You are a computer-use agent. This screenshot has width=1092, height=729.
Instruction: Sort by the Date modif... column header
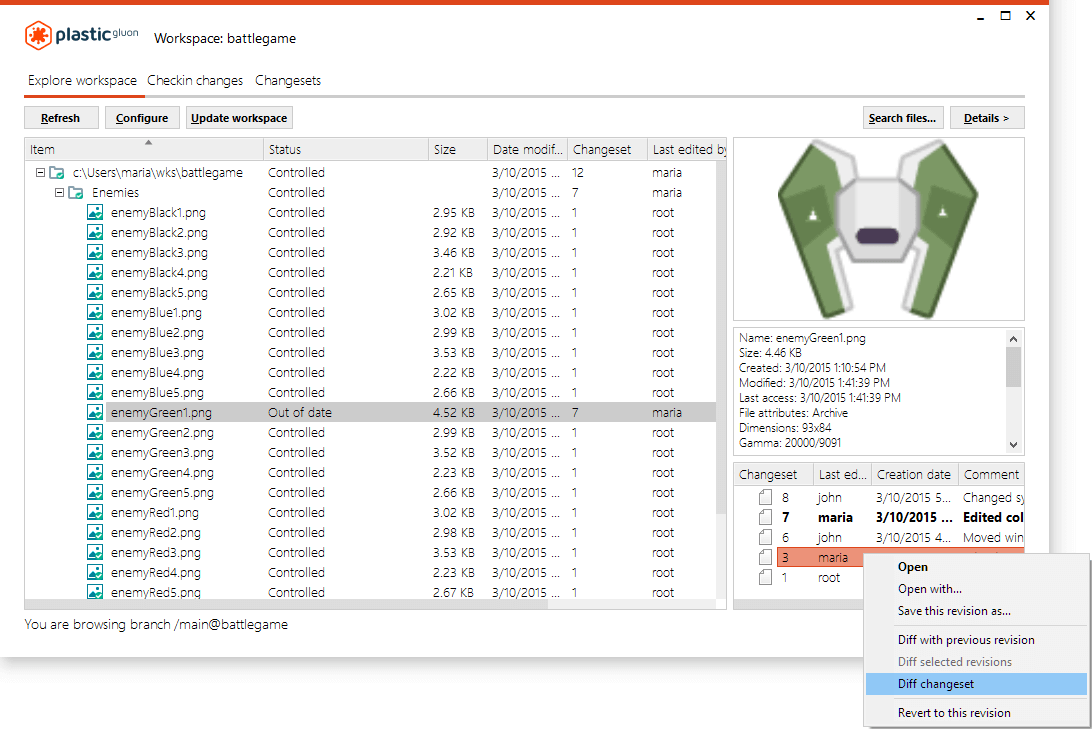pyautogui.click(x=527, y=149)
